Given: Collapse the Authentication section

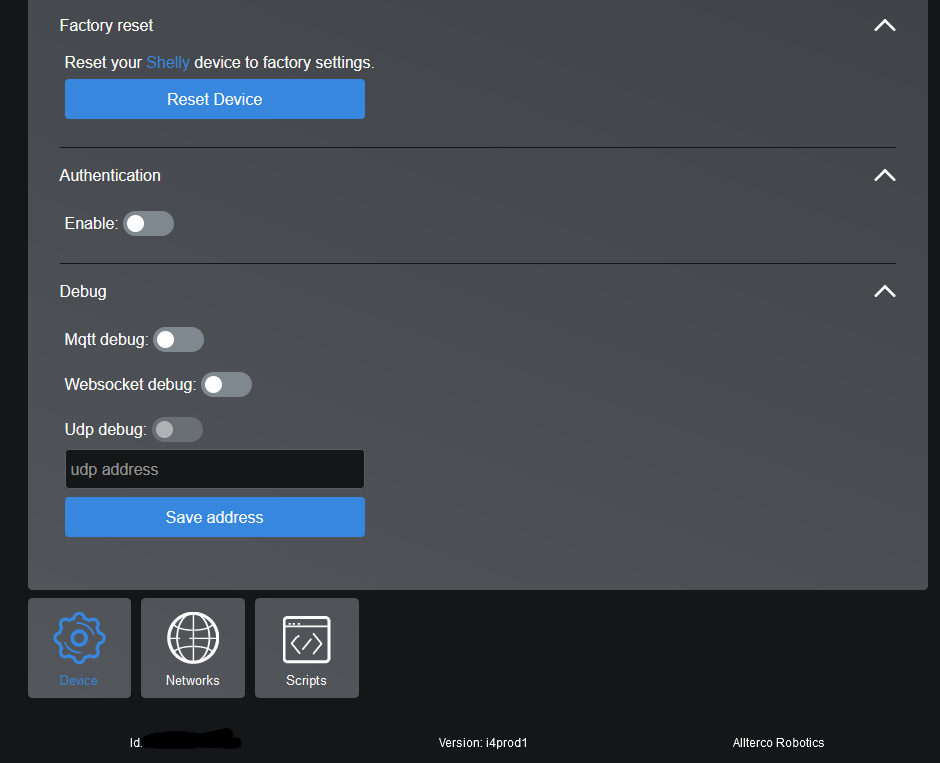Looking at the screenshot, I should pos(884,175).
